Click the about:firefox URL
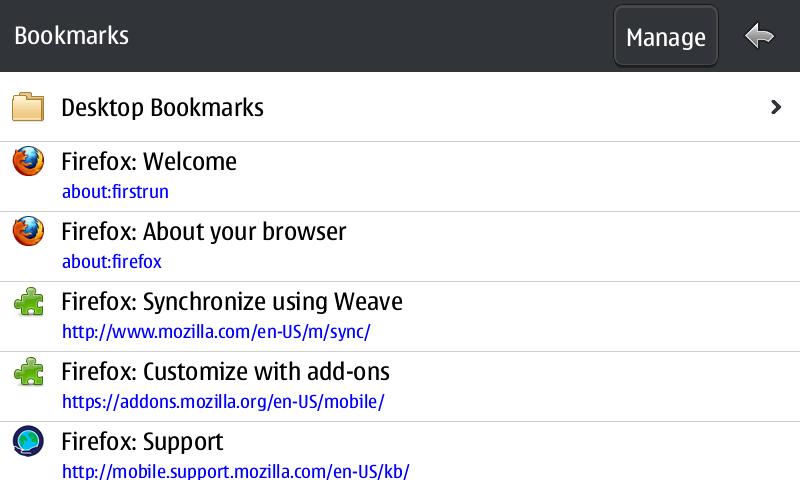 112,262
